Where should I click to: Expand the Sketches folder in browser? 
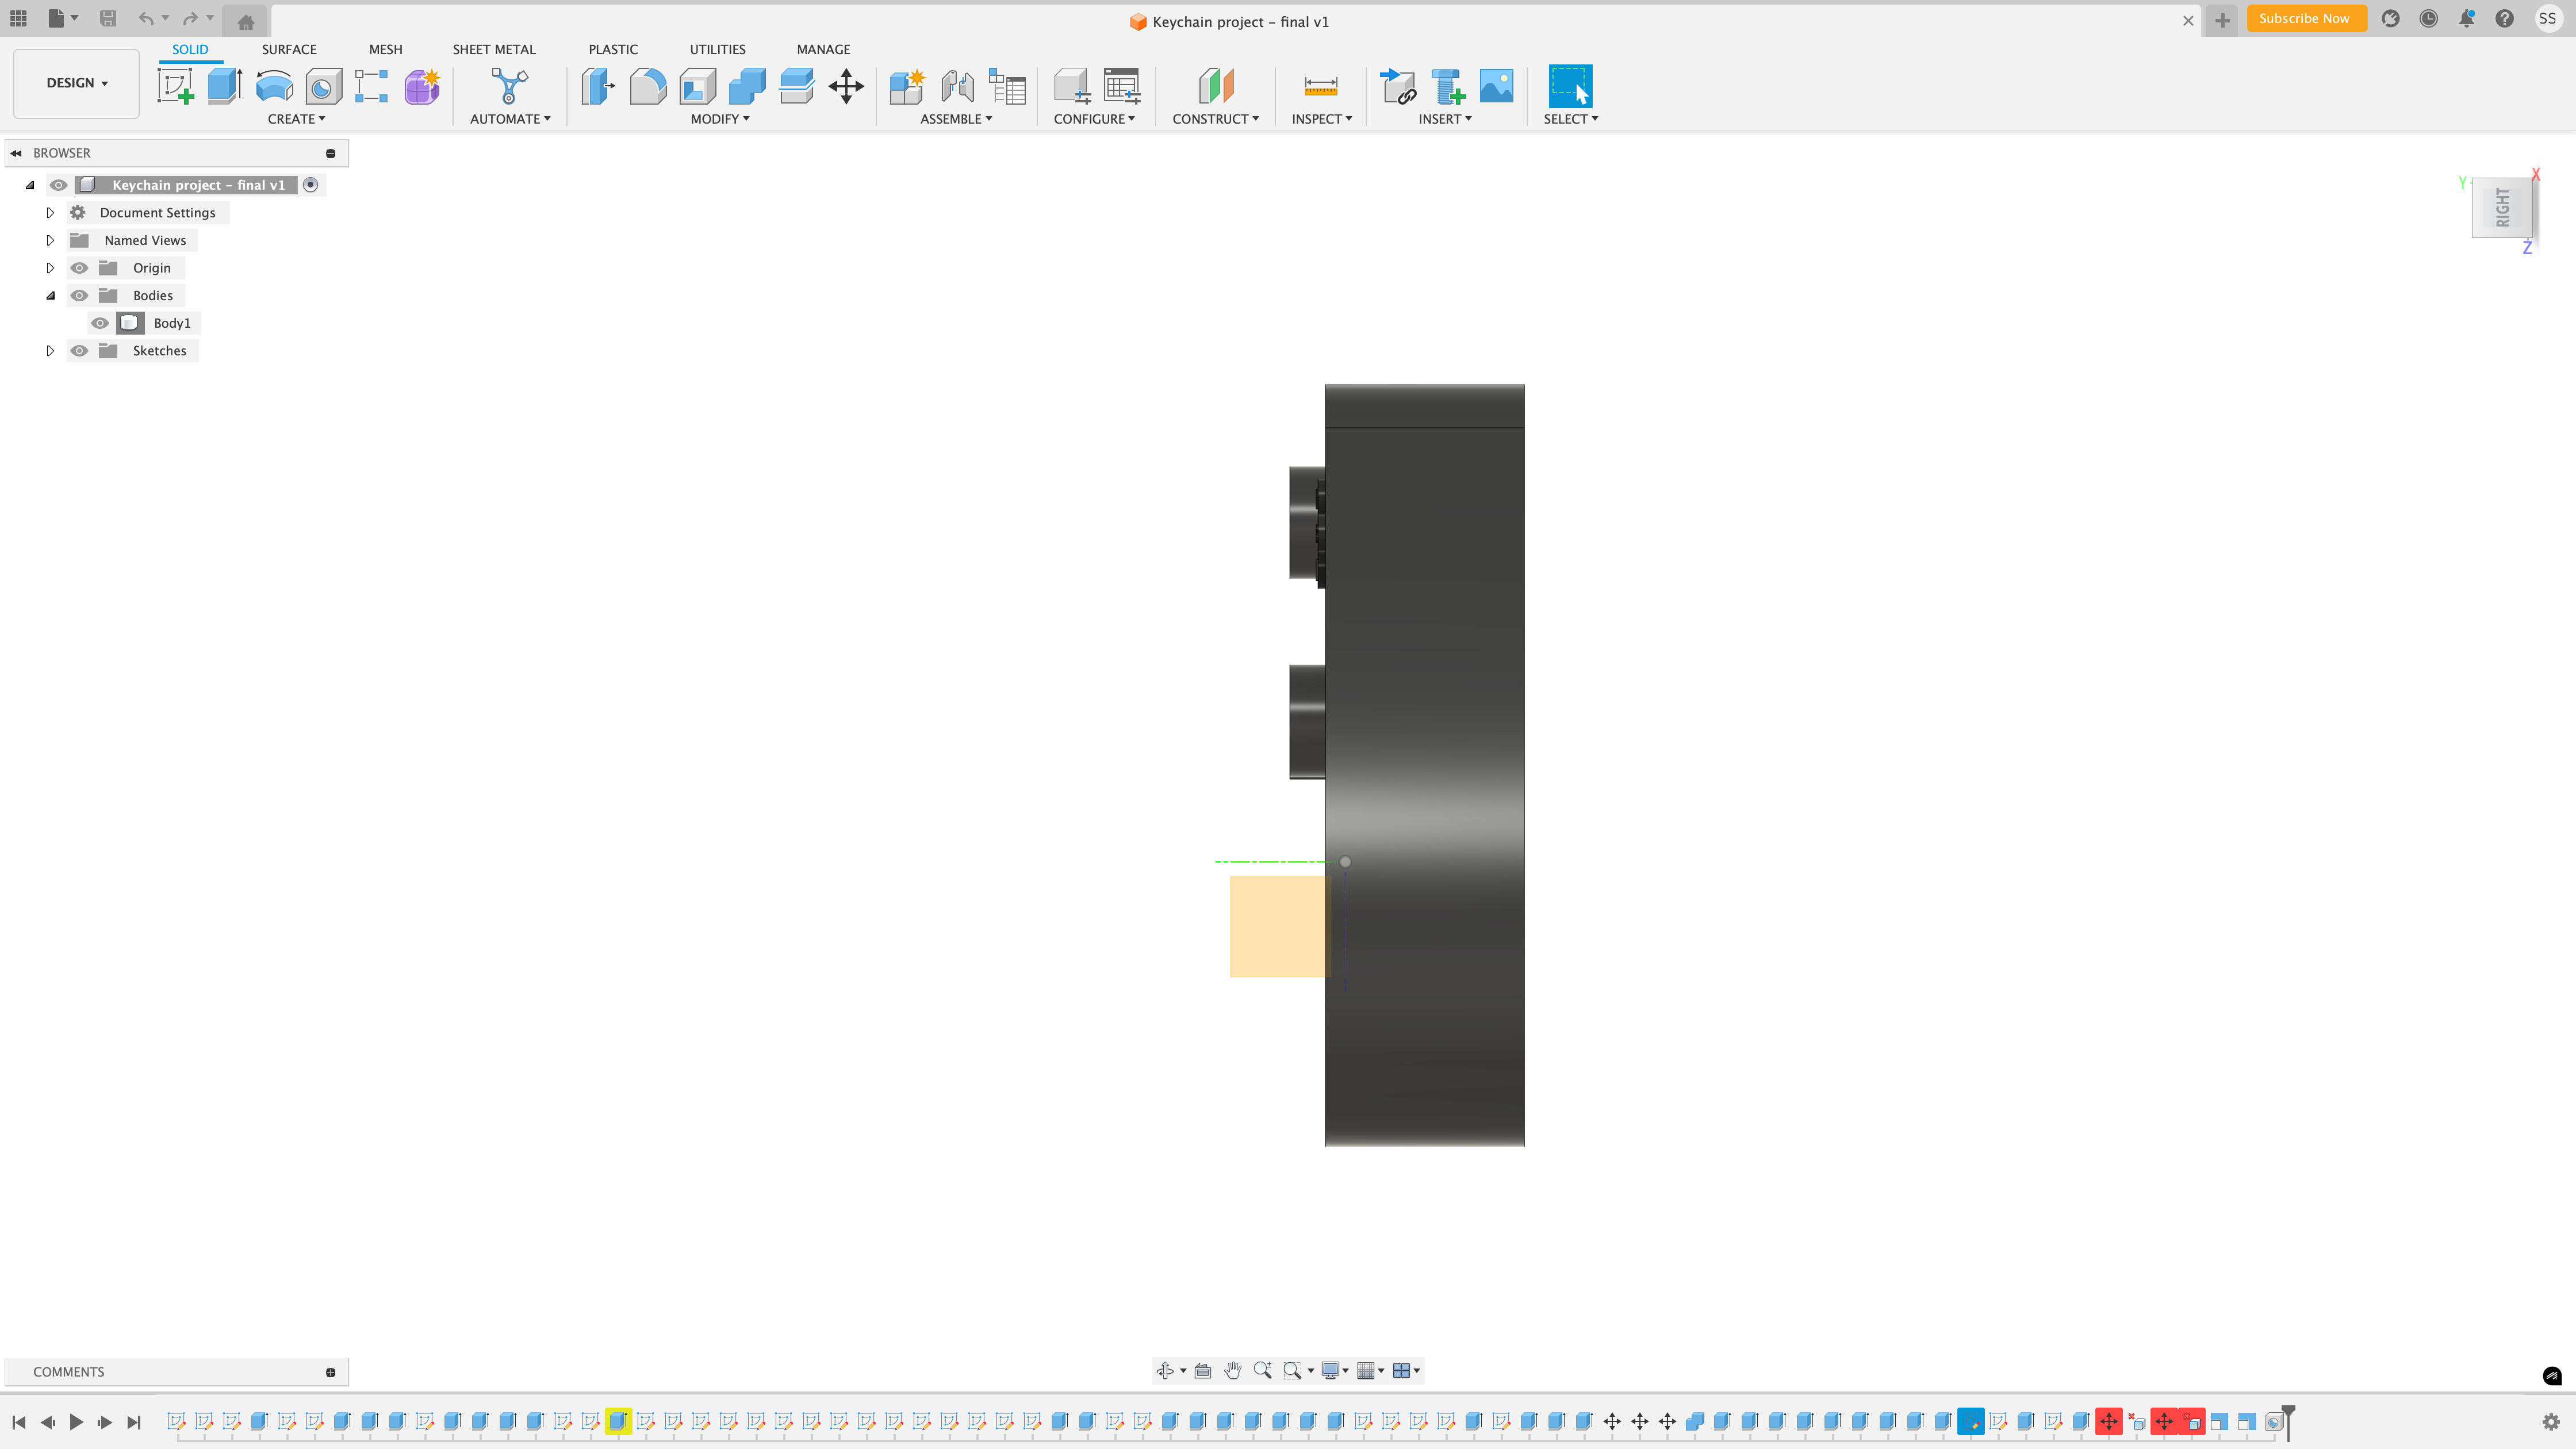pyautogui.click(x=50, y=351)
